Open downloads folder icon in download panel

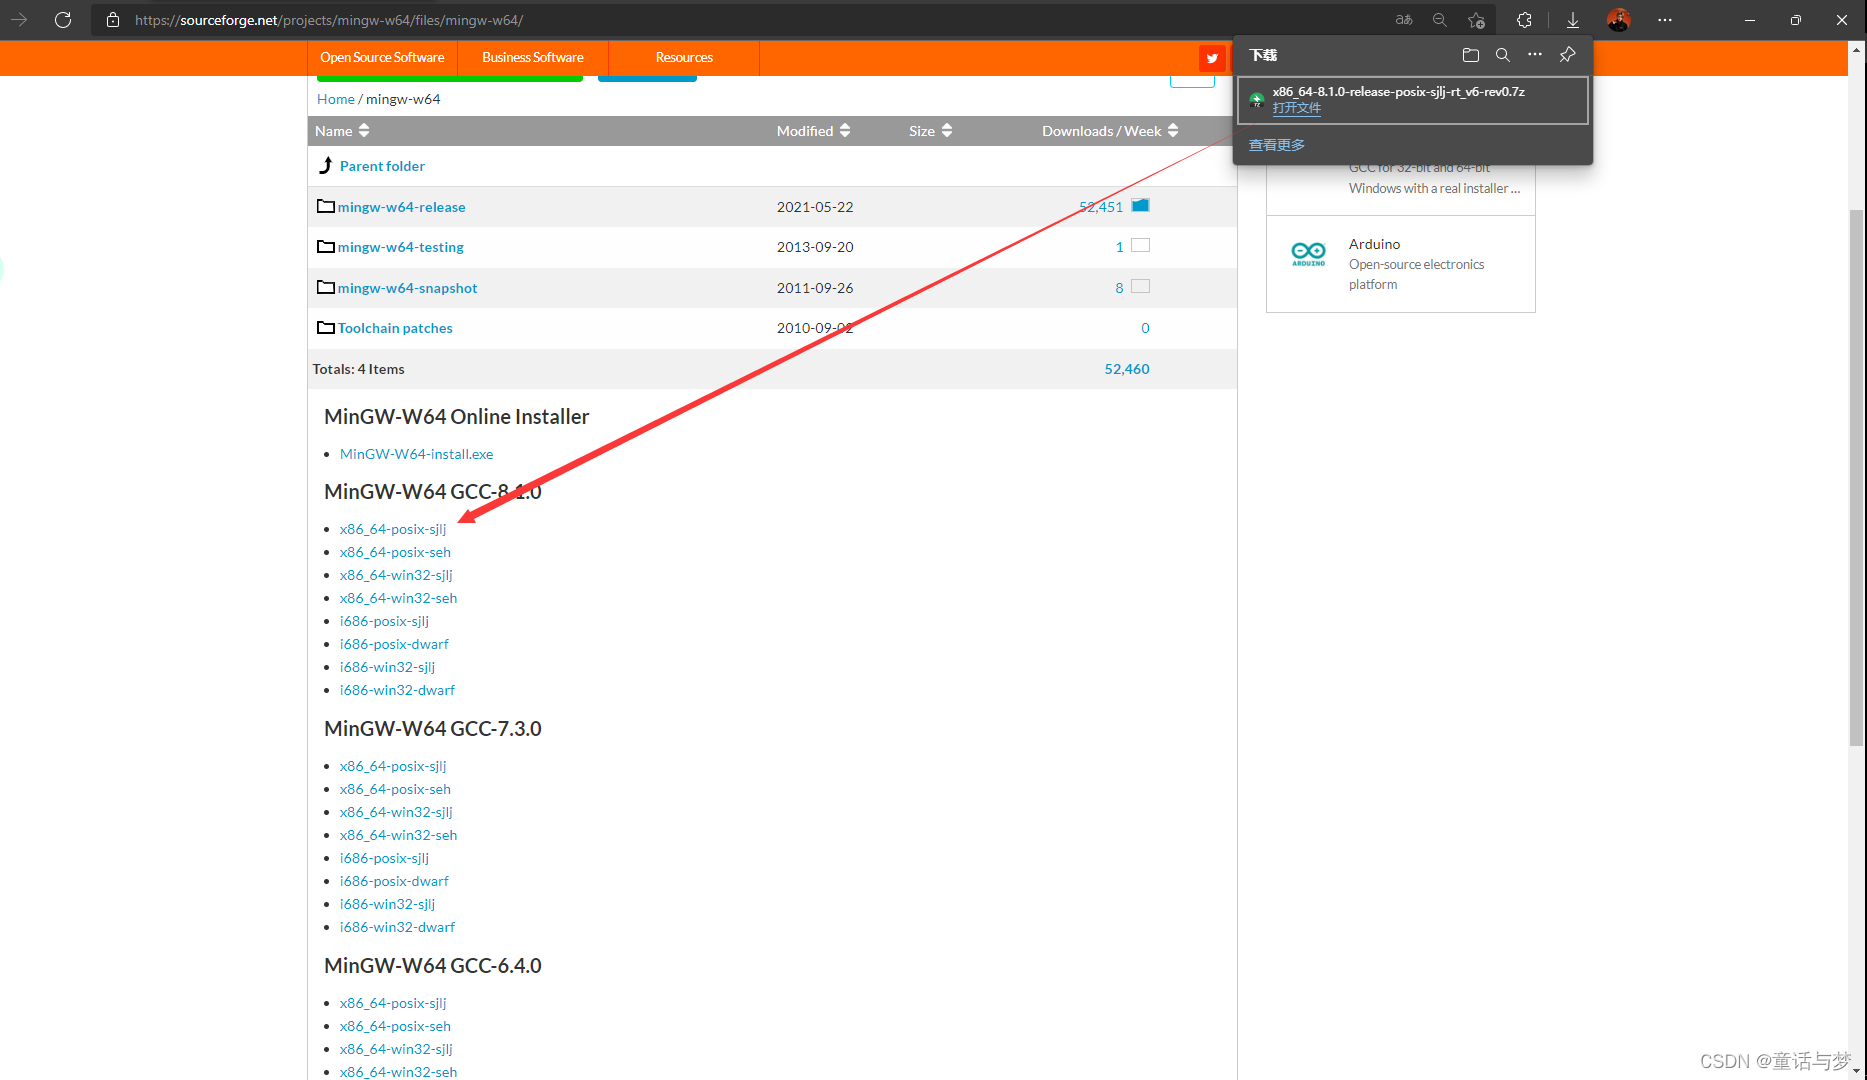(x=1471, y=55)
